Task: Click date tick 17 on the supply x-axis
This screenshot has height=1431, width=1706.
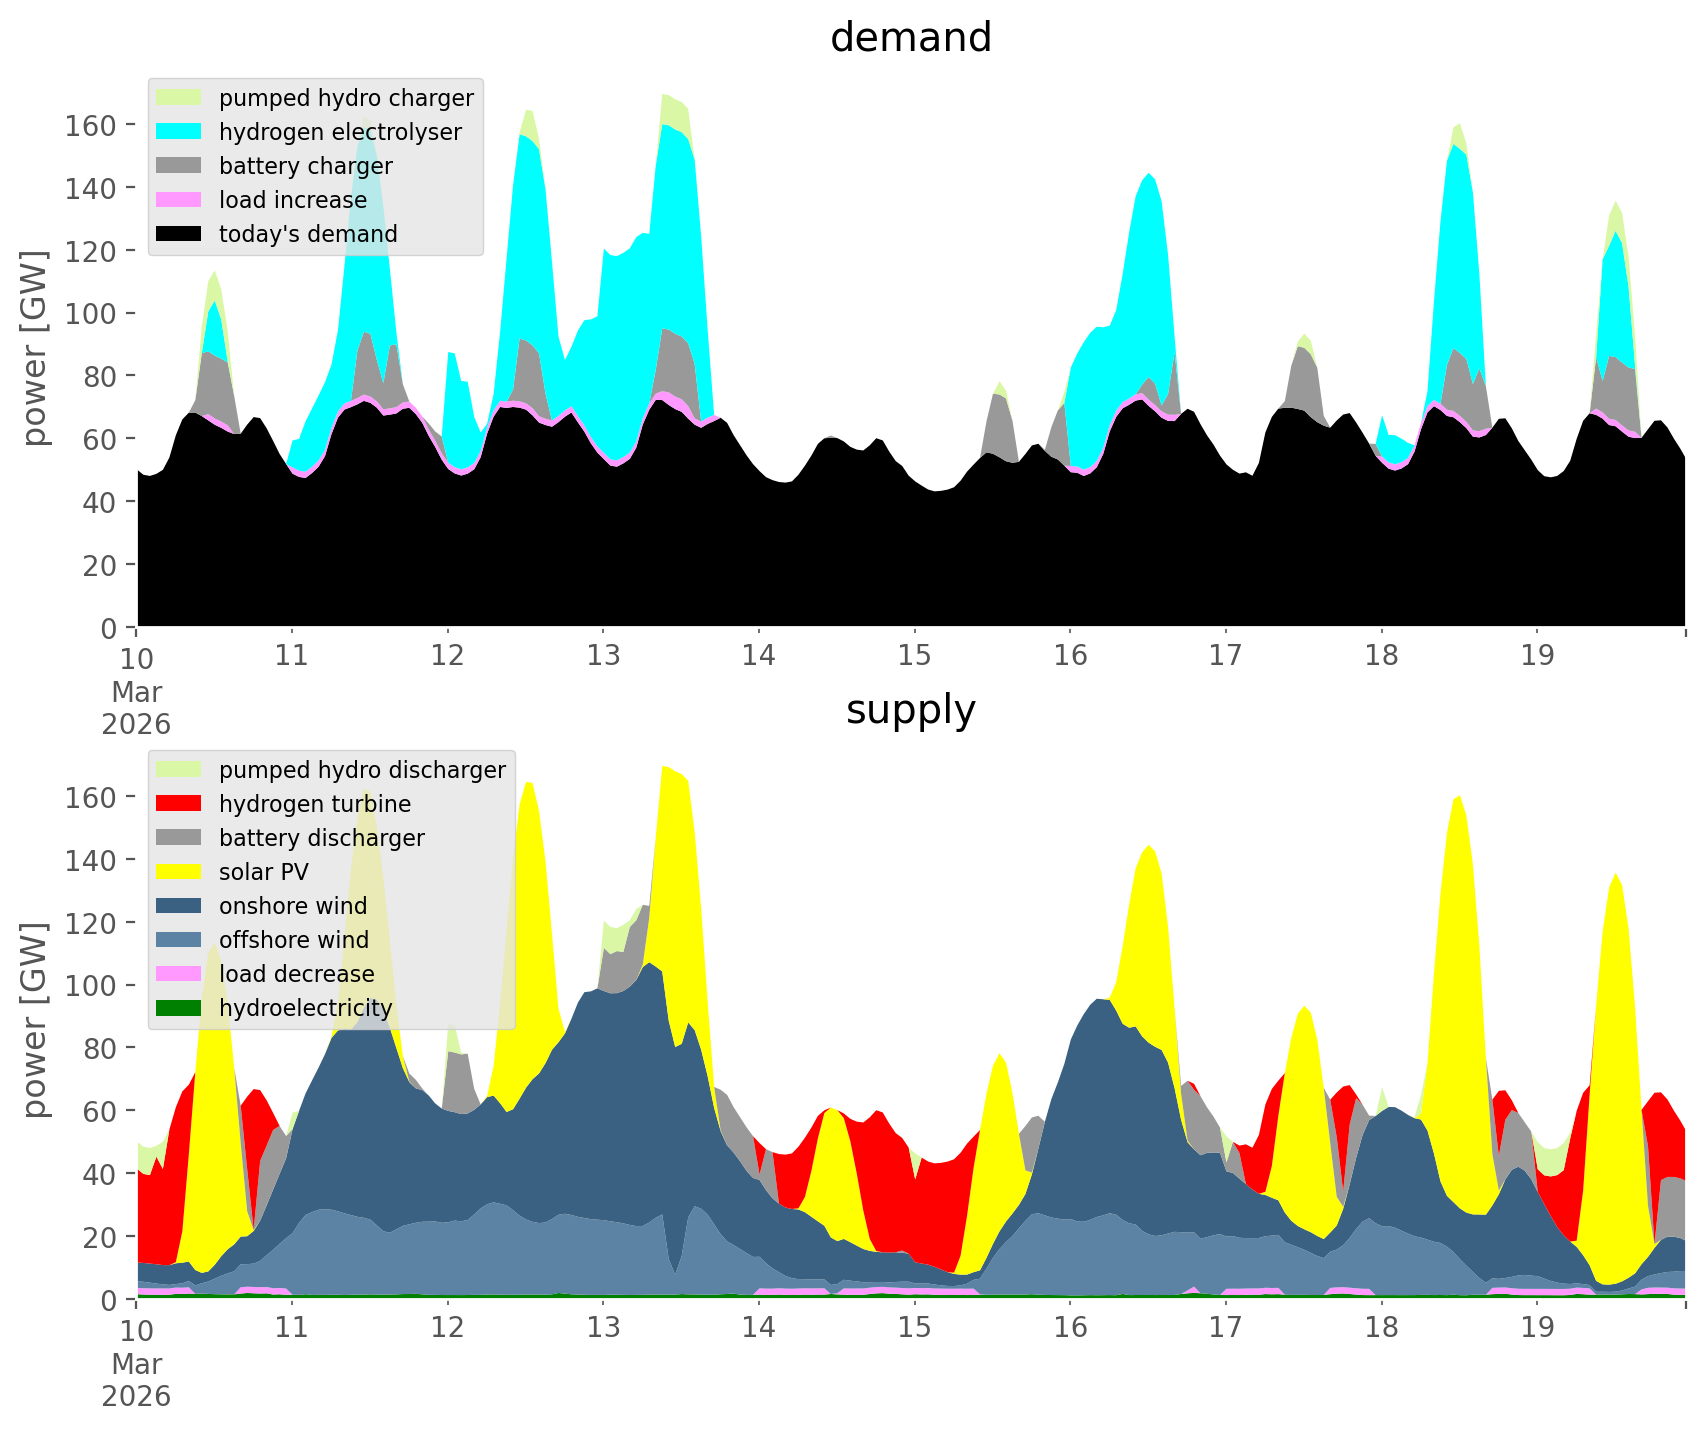Action: click(1225, 1328)
